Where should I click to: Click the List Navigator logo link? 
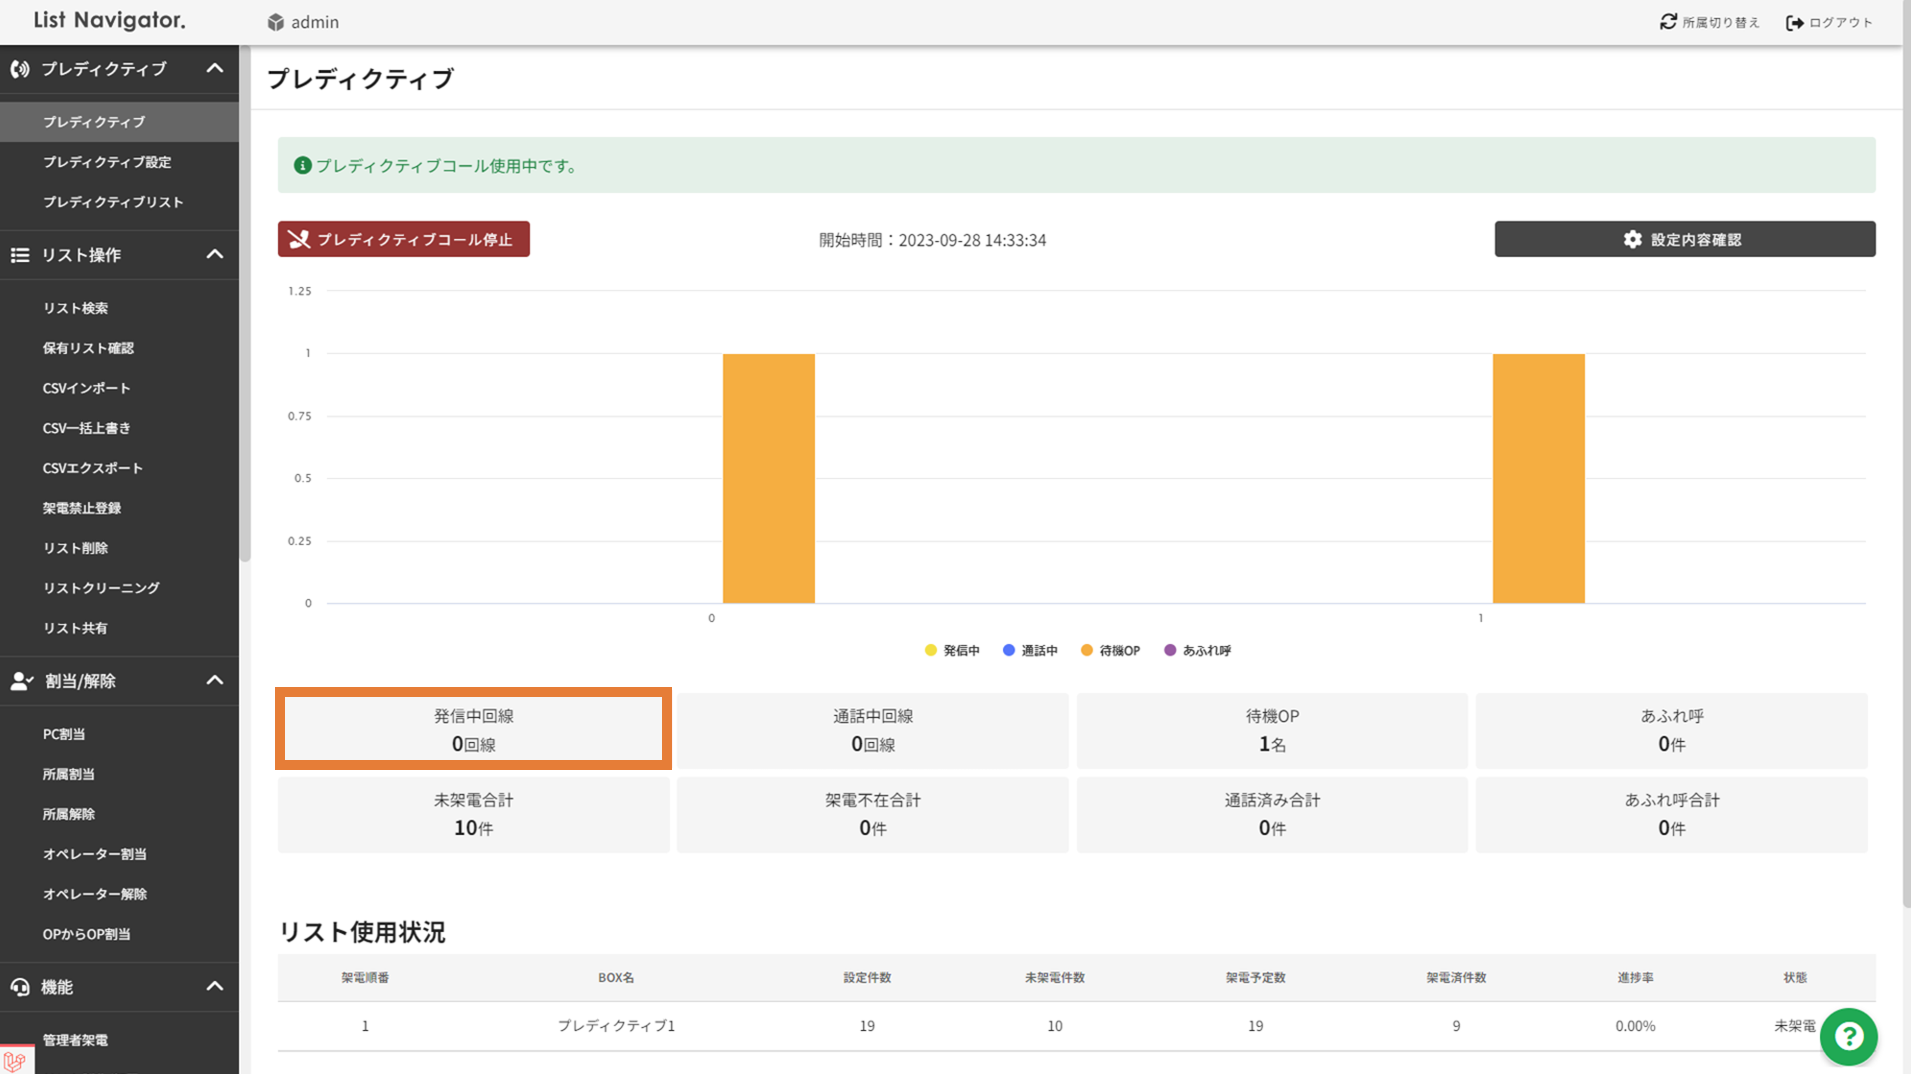(109, 20)
